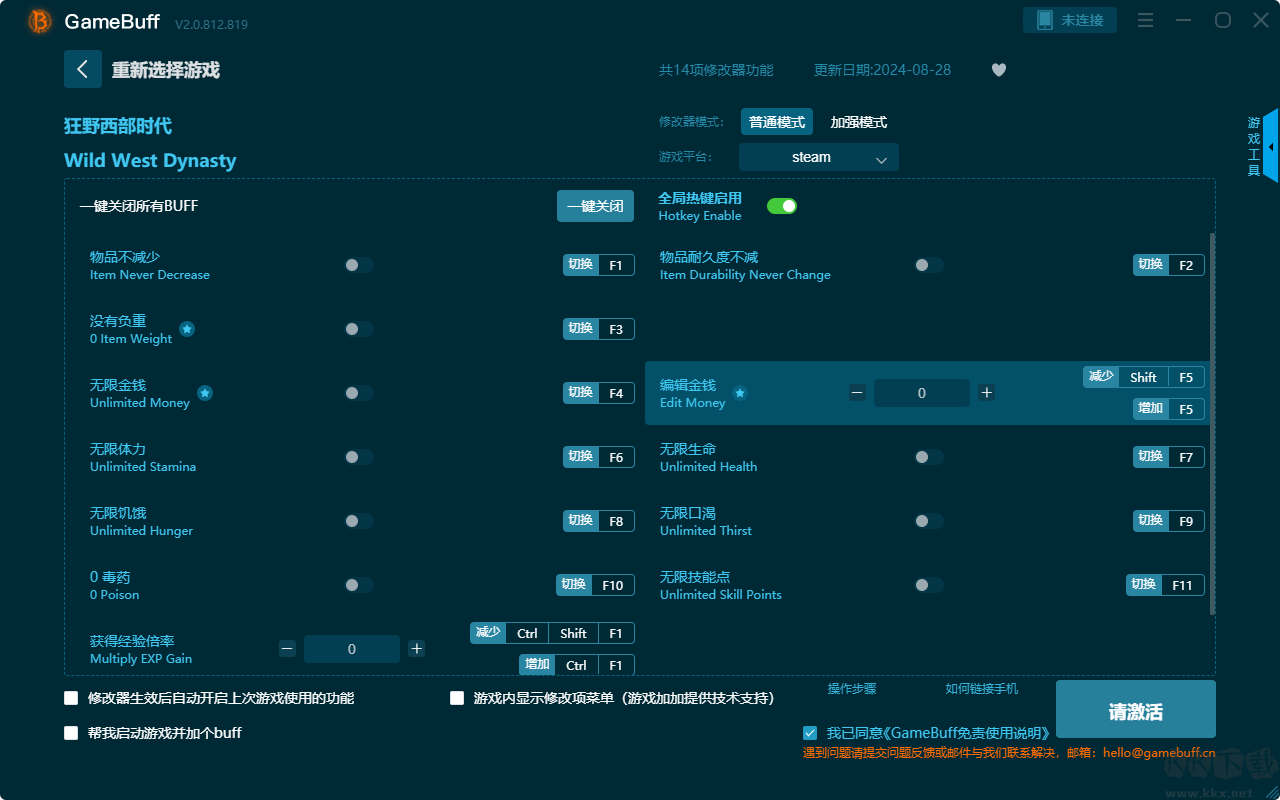The width and height of the screenshot is (1280, 800).
Task: Click the Wild West Dynasty game title
Action: (150, 161)
